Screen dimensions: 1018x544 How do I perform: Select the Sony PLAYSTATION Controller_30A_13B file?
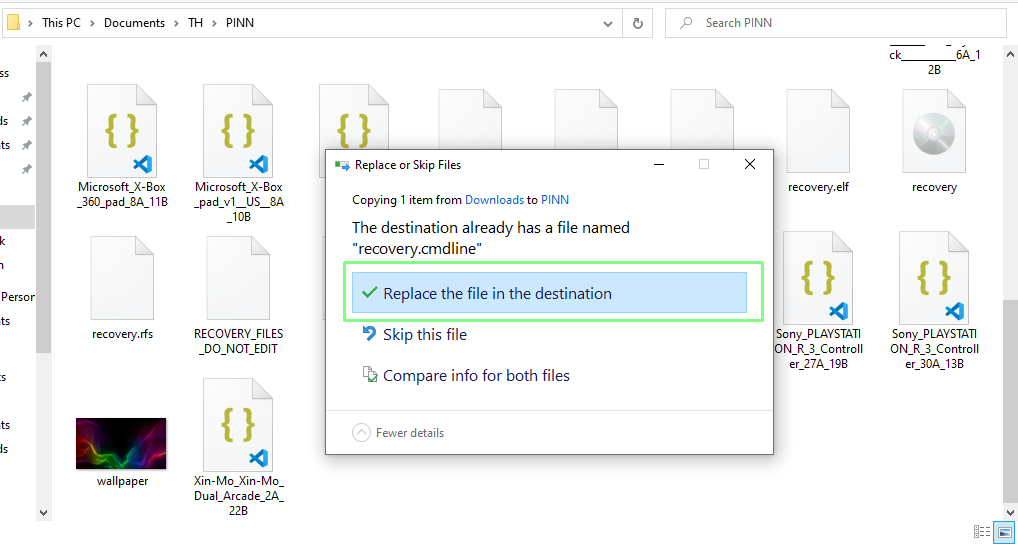click(x=934, y=277)
